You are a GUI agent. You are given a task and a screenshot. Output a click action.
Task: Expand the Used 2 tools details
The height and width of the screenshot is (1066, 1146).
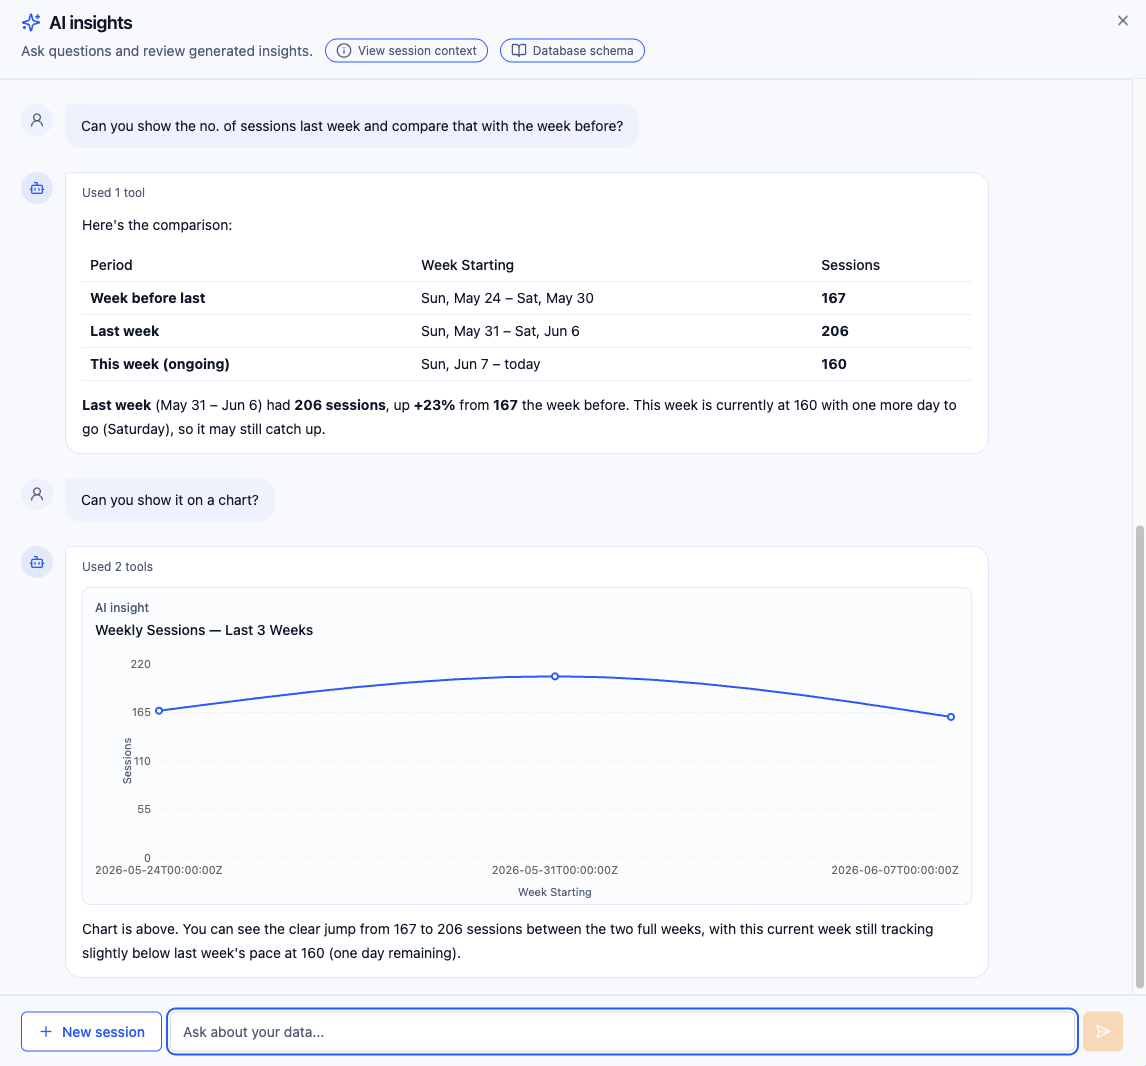click(117, 567)
